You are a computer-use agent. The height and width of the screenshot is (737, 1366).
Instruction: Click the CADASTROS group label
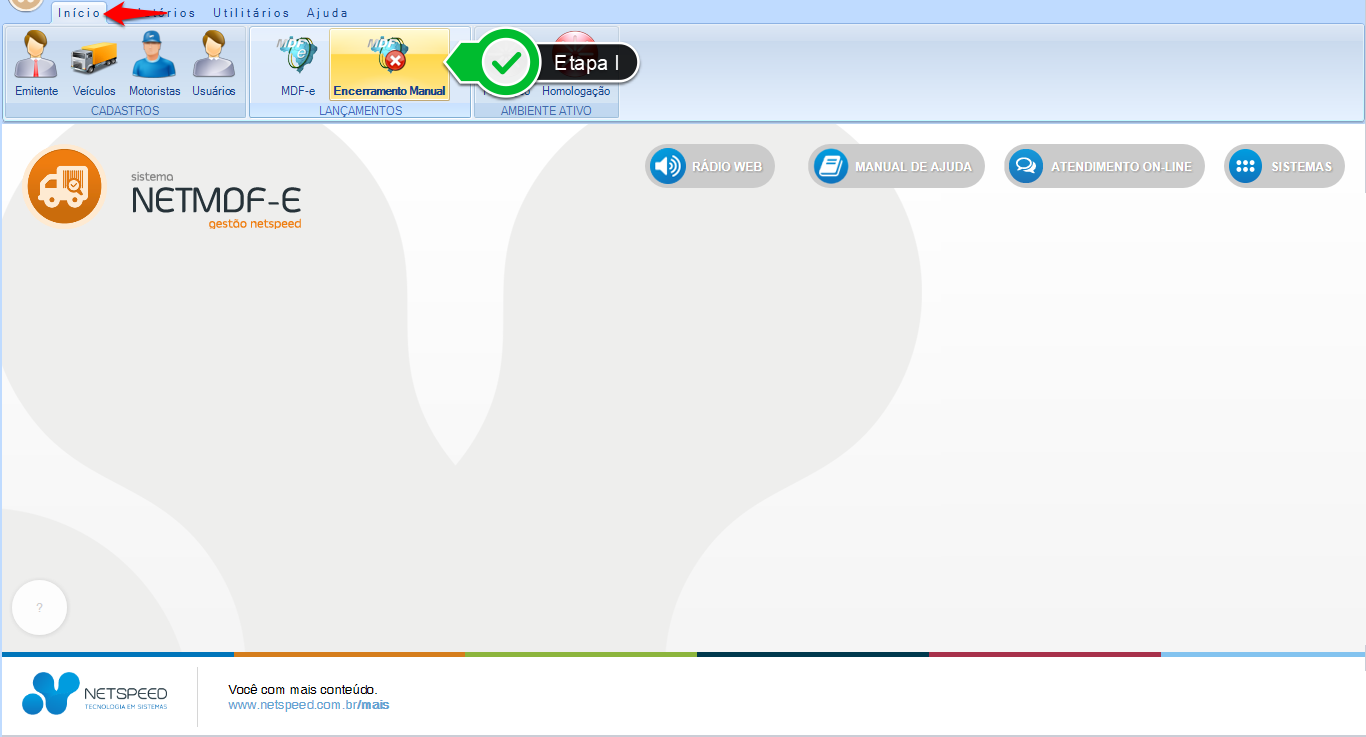point(125,111)
